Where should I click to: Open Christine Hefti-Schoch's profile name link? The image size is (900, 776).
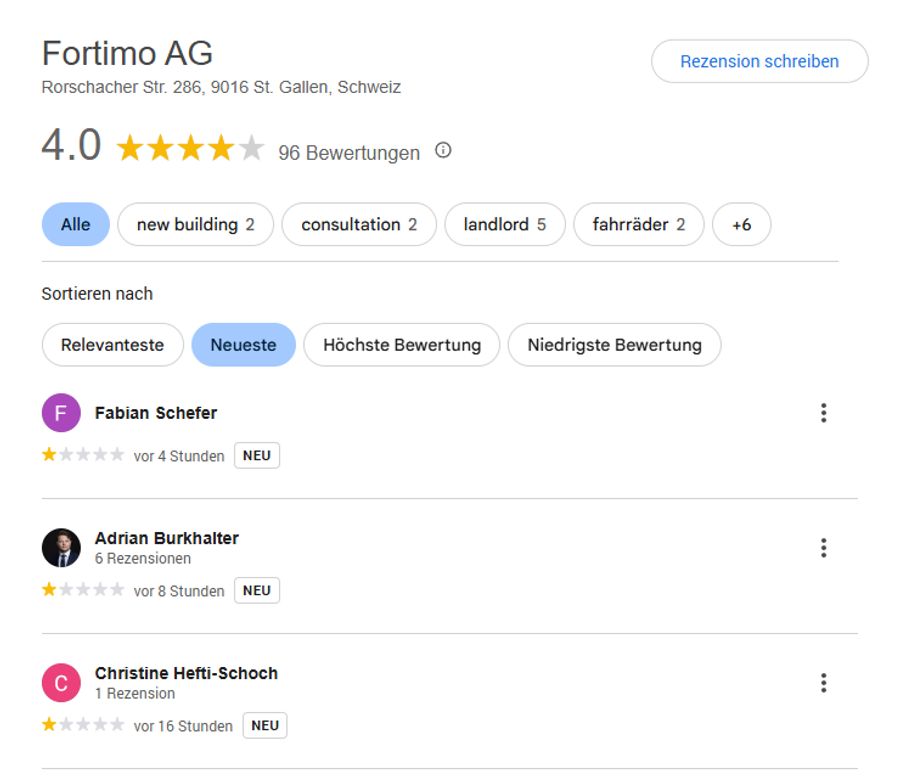(186, 673)
